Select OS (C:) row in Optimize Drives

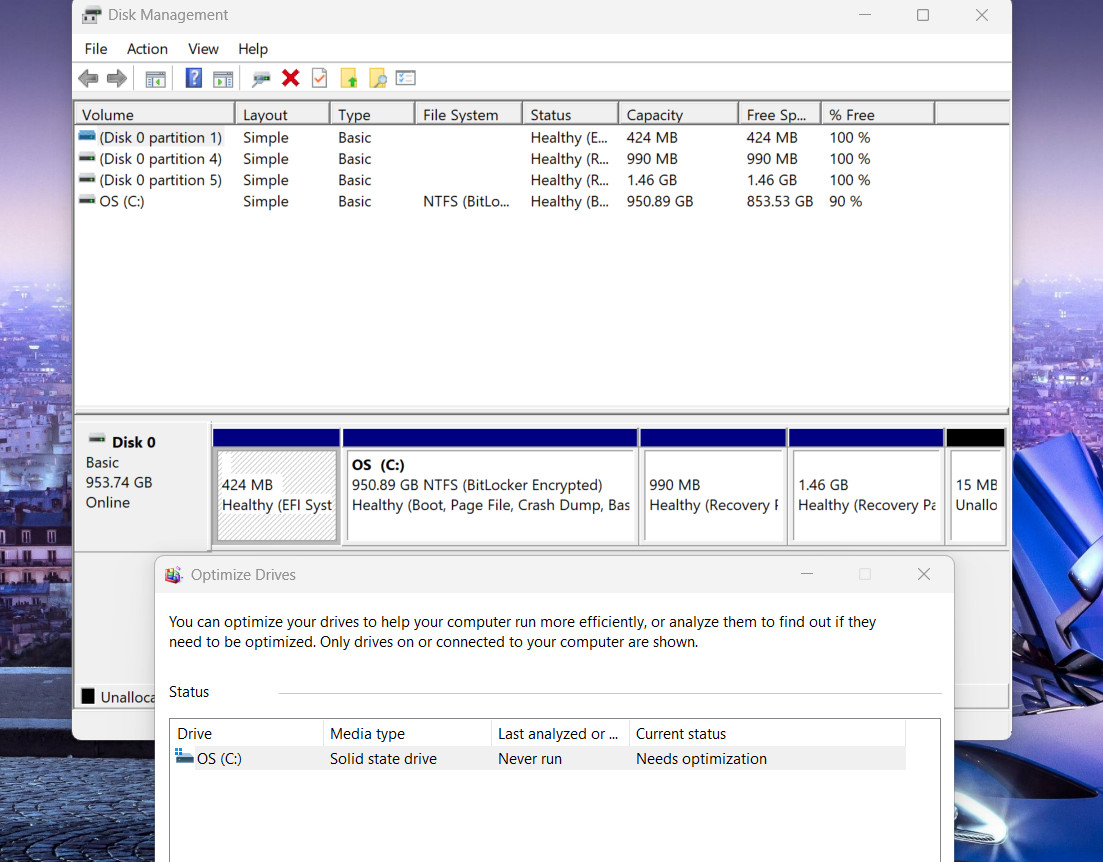tap(538, 759)
